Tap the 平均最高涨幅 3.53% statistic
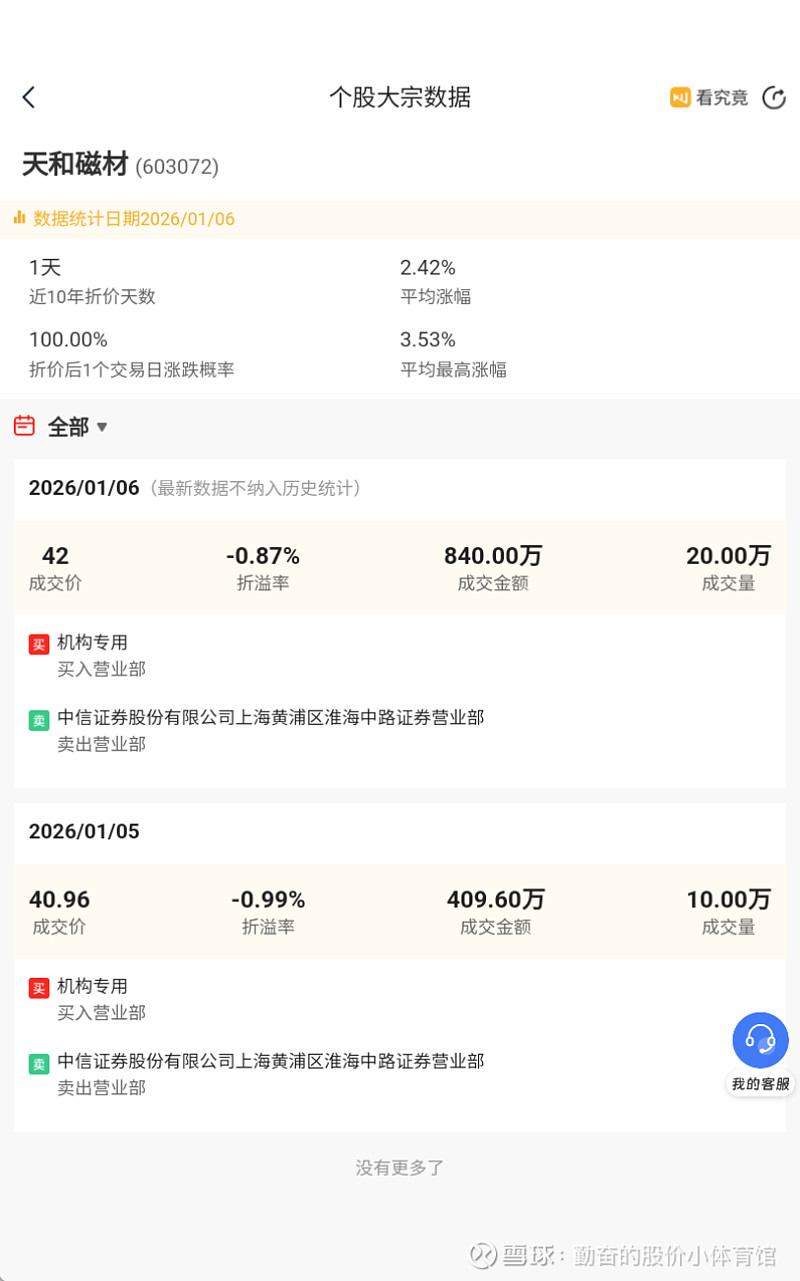Viewport: 800px width, 1281px height. (x=453, y=354)
